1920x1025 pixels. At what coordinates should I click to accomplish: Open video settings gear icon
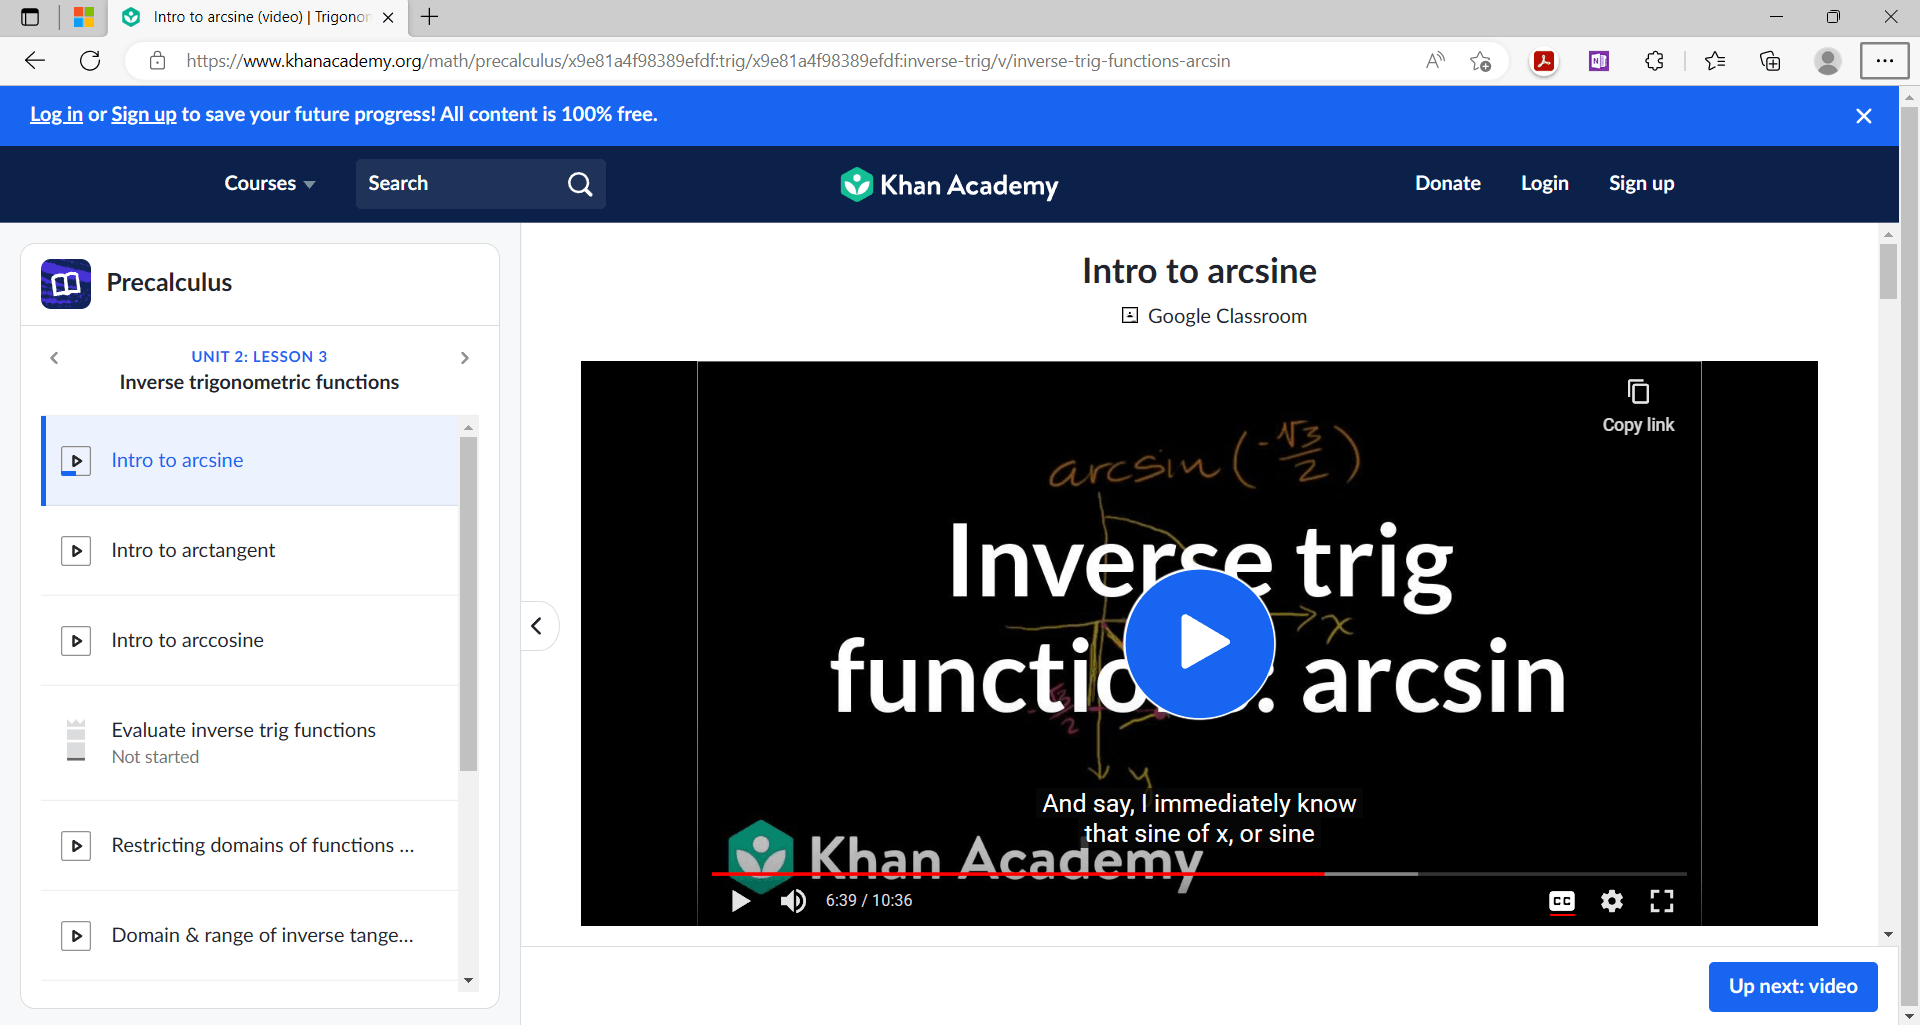click(x=1612, y=901)
